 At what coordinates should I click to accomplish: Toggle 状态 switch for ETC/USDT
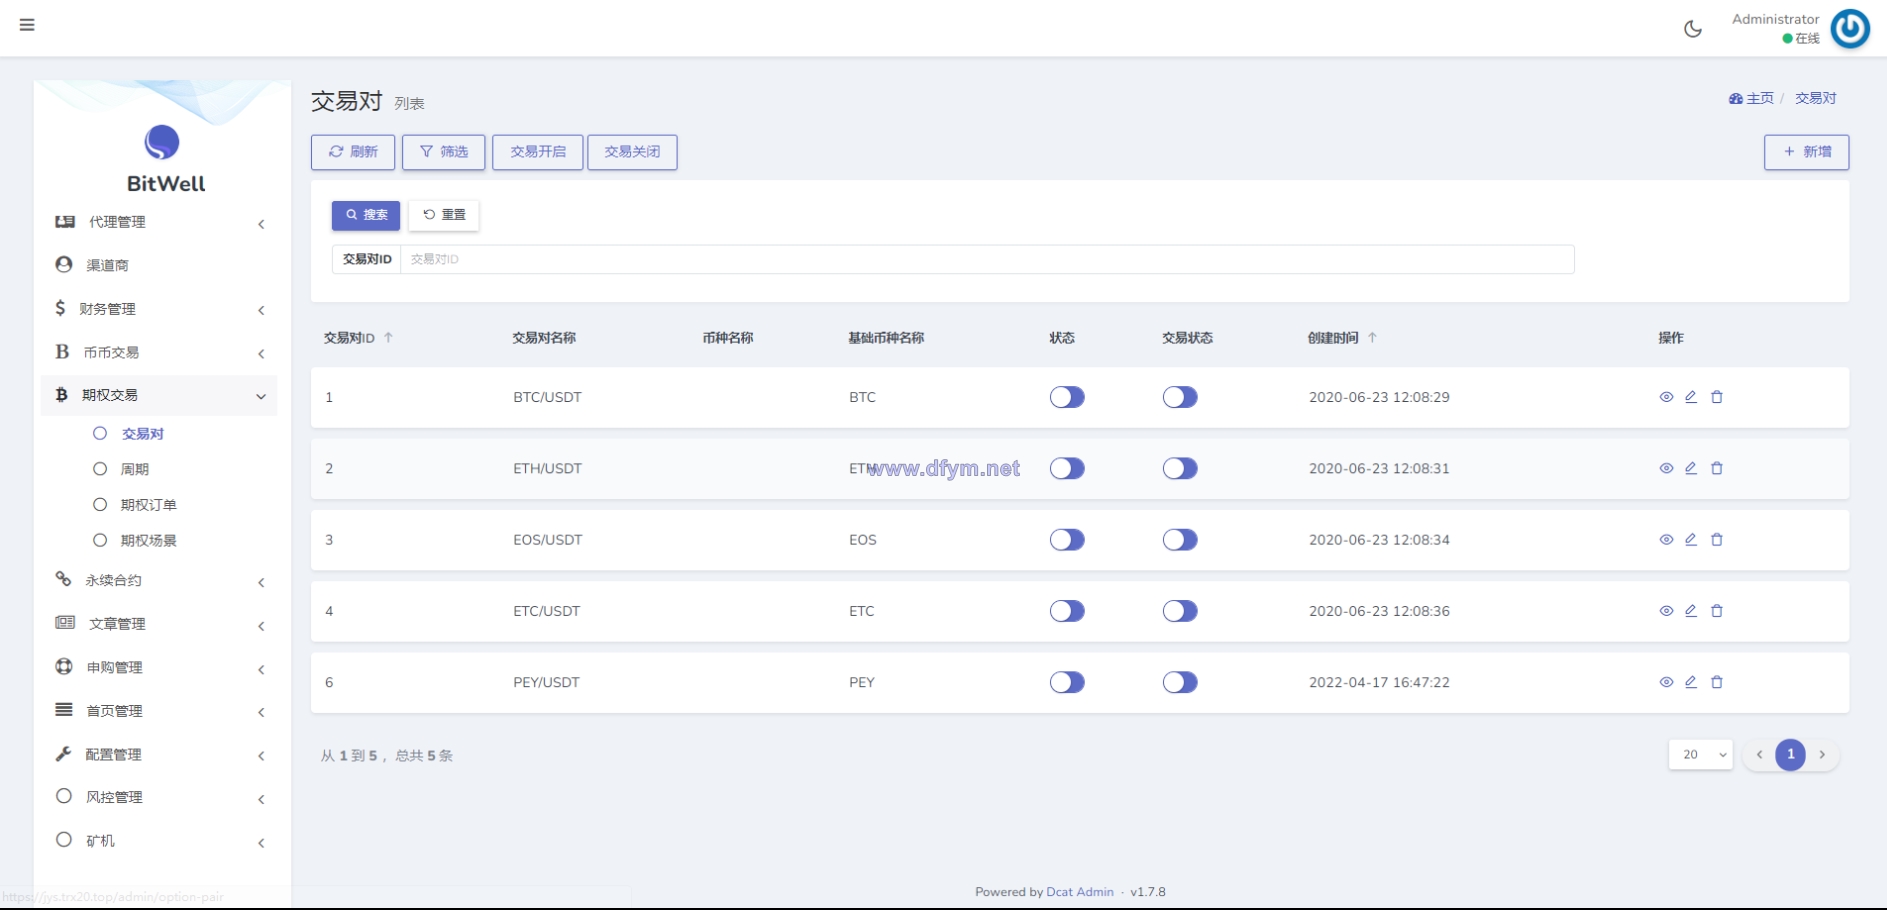[x=1067, y=611]
